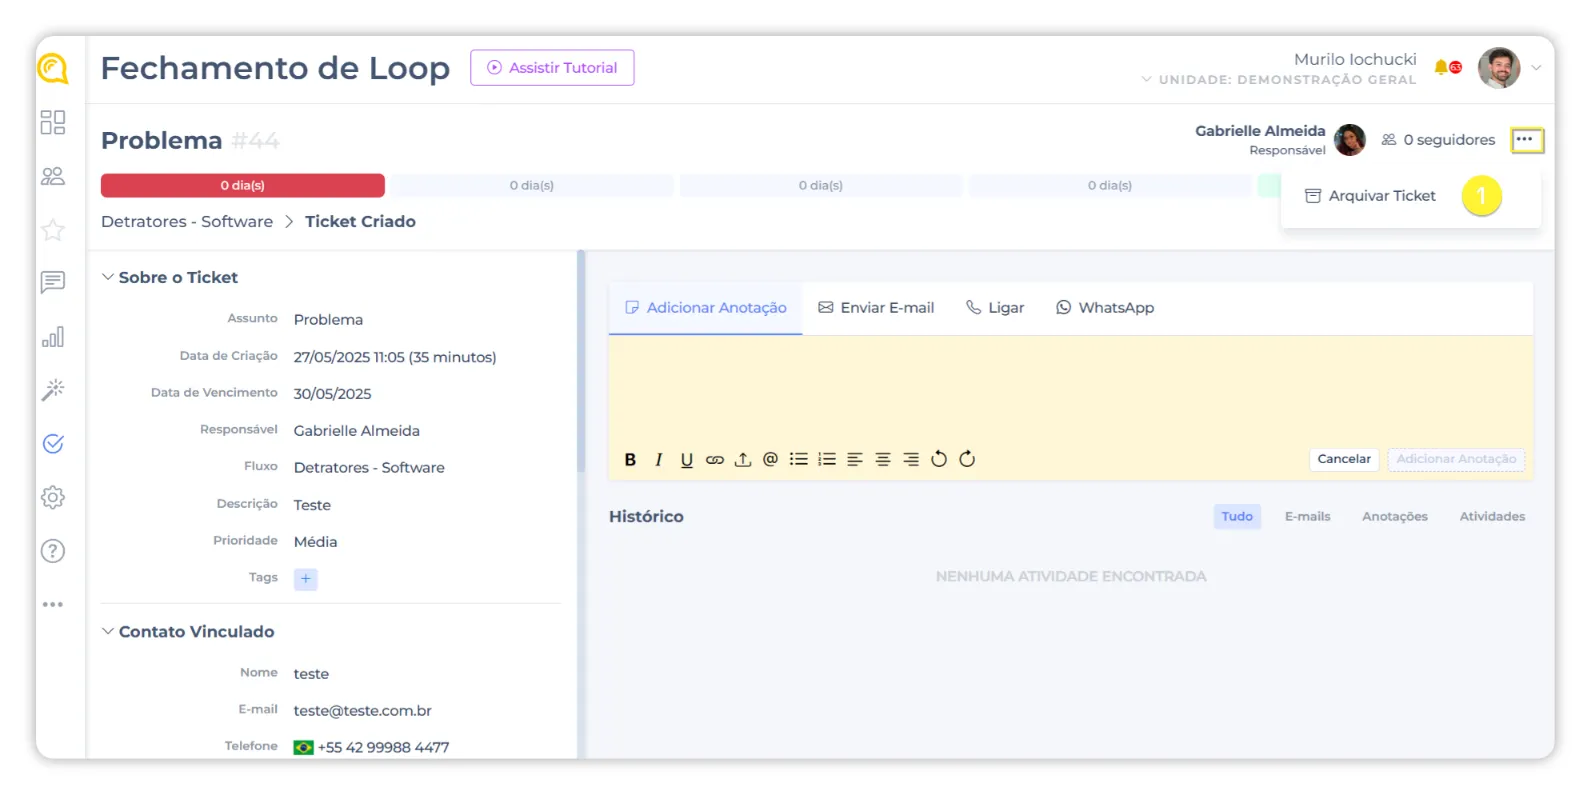Collapse the Sobre o Ticket section

point(108,277)
